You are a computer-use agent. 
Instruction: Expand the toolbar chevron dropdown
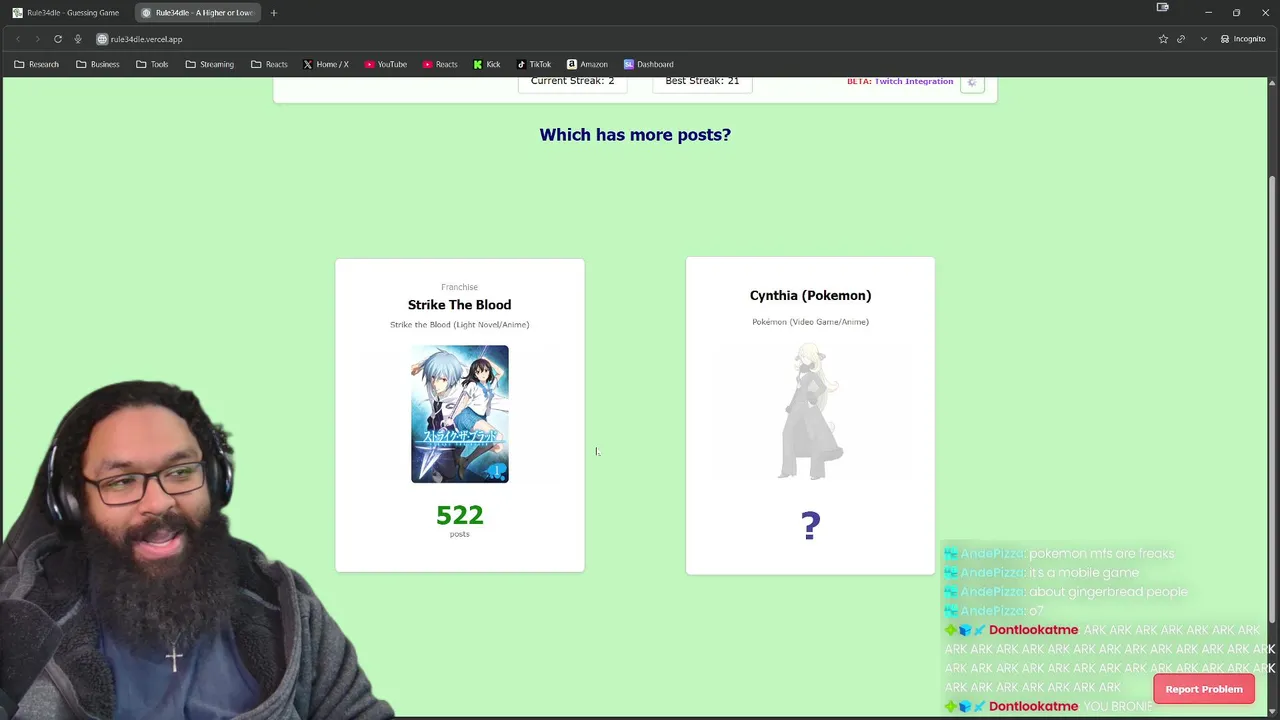coord(1203,39)
